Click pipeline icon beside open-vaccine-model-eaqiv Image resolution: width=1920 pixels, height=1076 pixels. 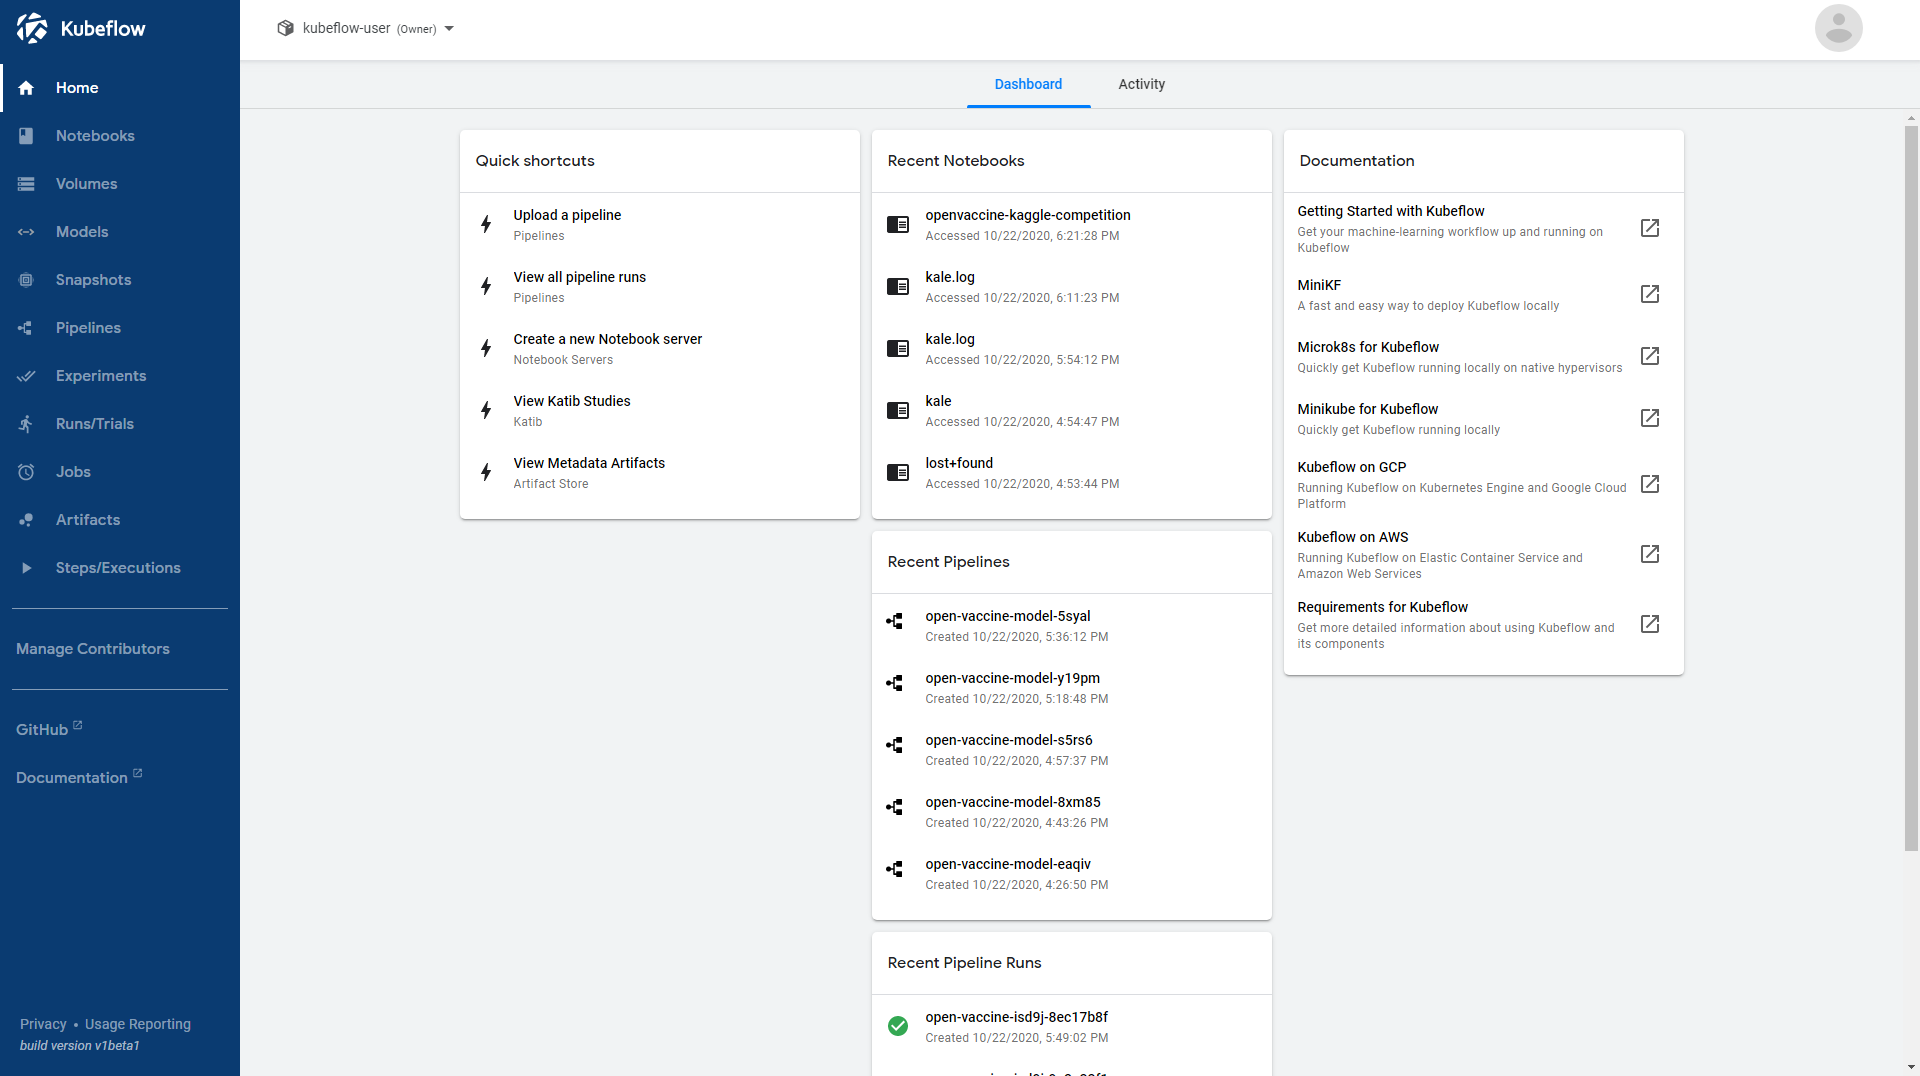(895, 869)
